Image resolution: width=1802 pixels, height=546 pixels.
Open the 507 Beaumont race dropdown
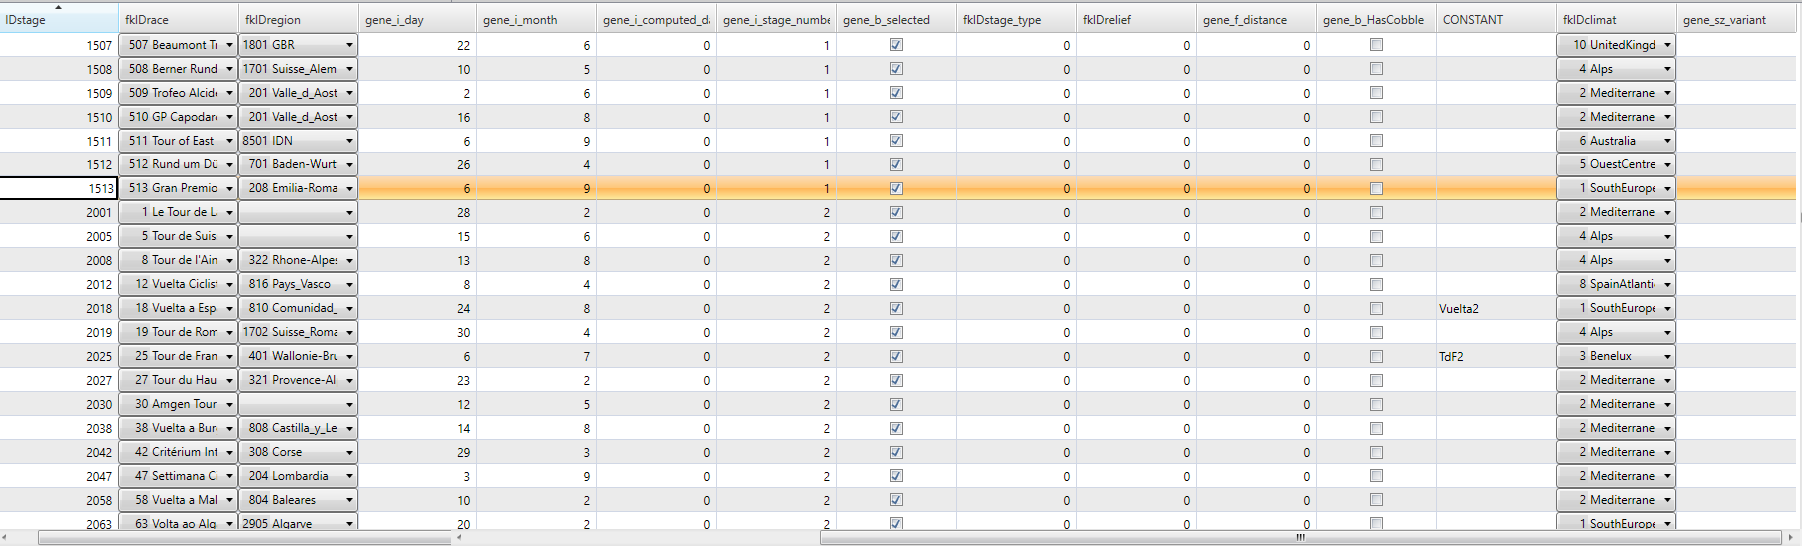coord(229,45)
